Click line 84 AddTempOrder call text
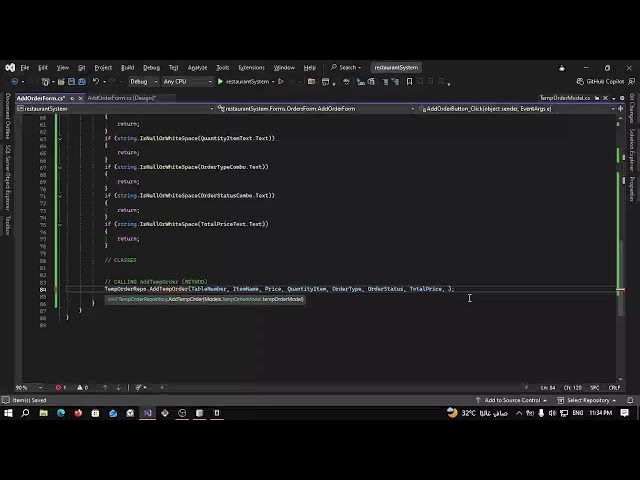The width and height of the screenshot is (640, 480). click(x=279, y=289)
